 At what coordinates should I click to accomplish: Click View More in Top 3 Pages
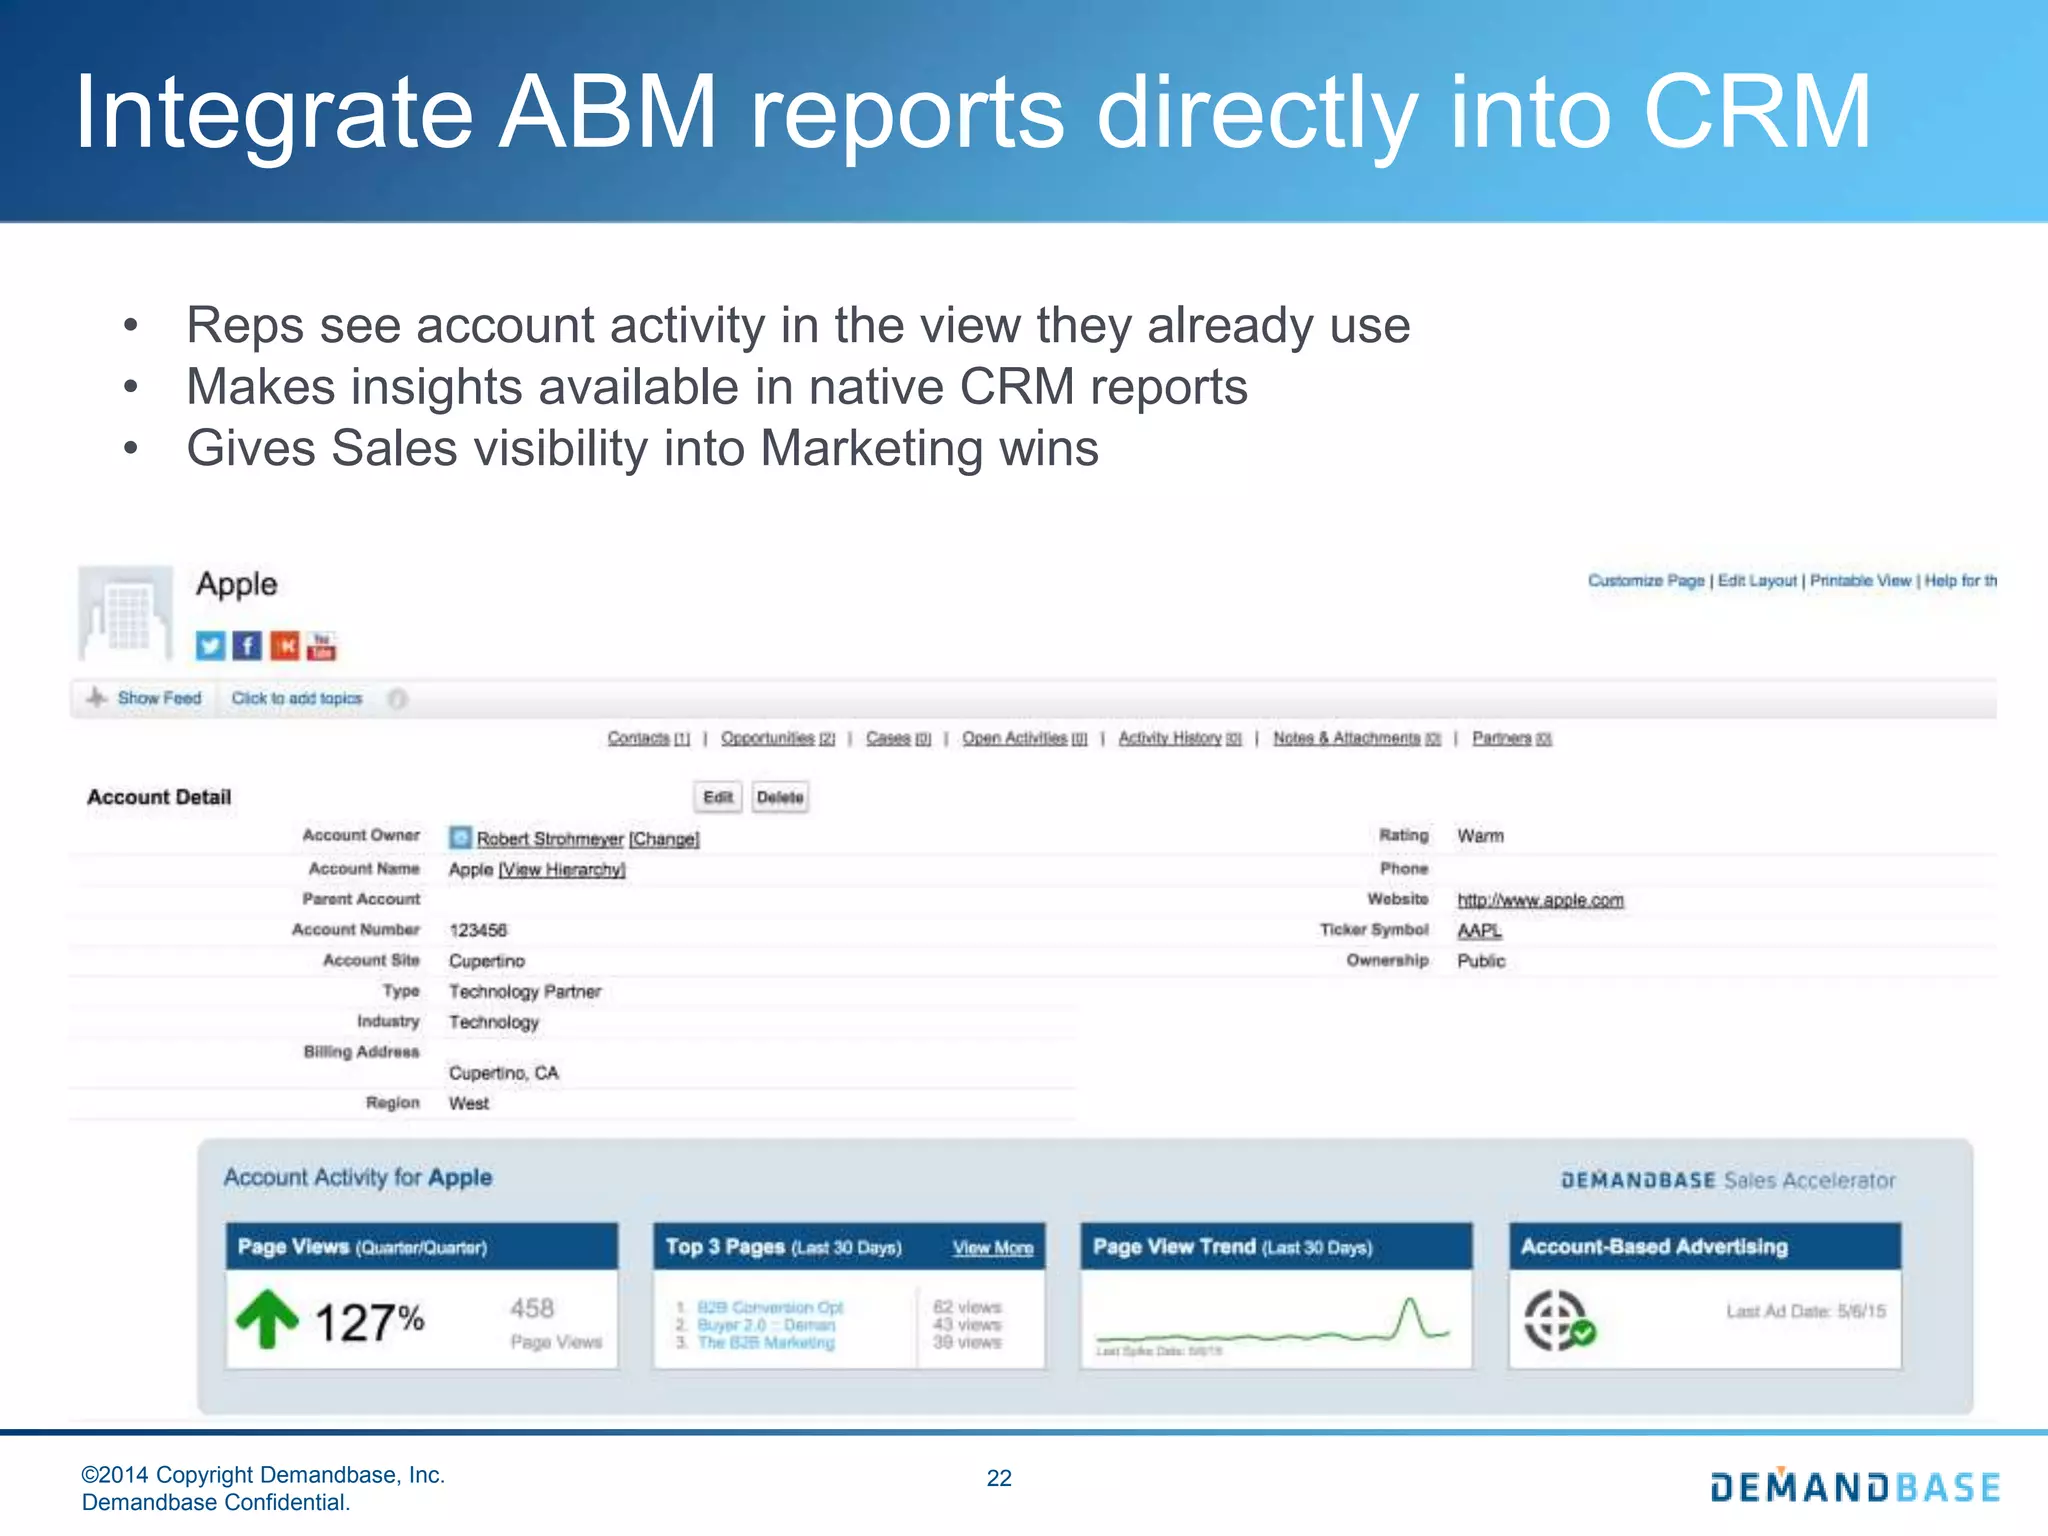(993, 1248)
